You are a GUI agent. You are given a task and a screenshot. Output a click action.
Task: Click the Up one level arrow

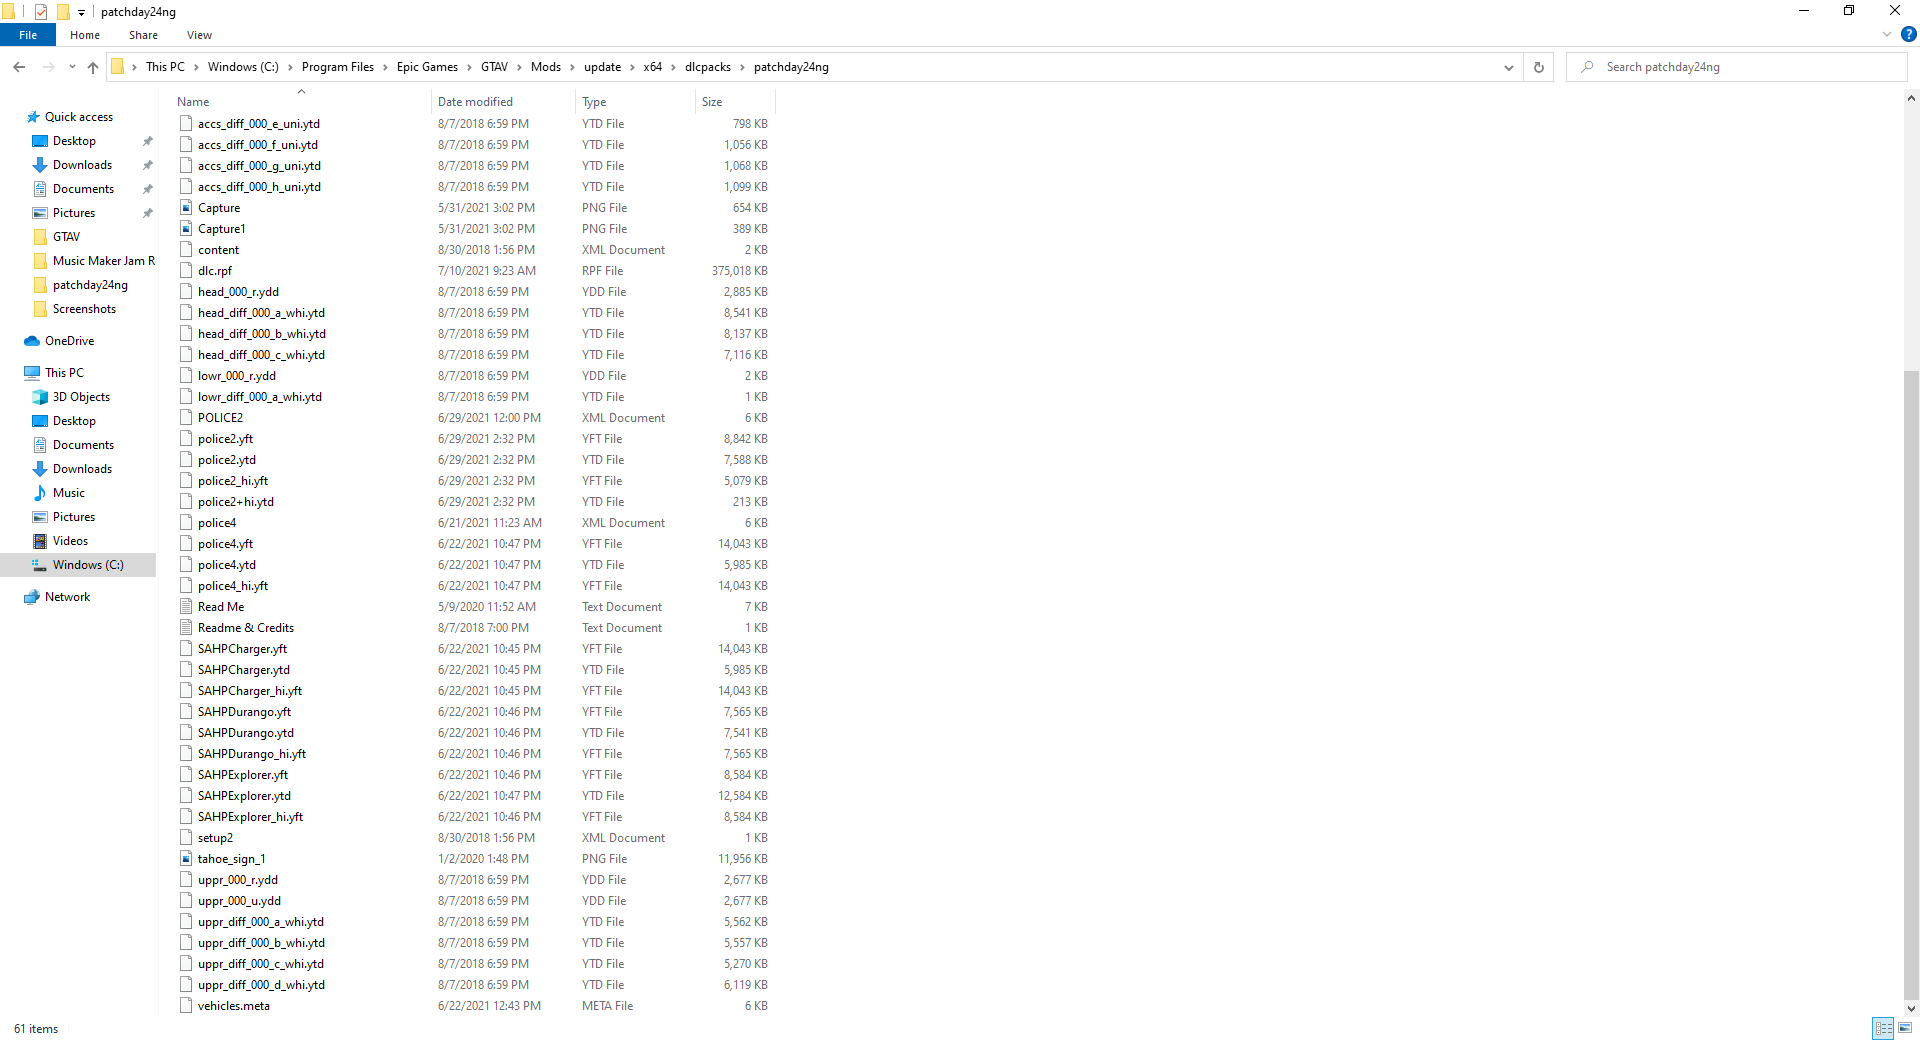(x=93, y=67)
